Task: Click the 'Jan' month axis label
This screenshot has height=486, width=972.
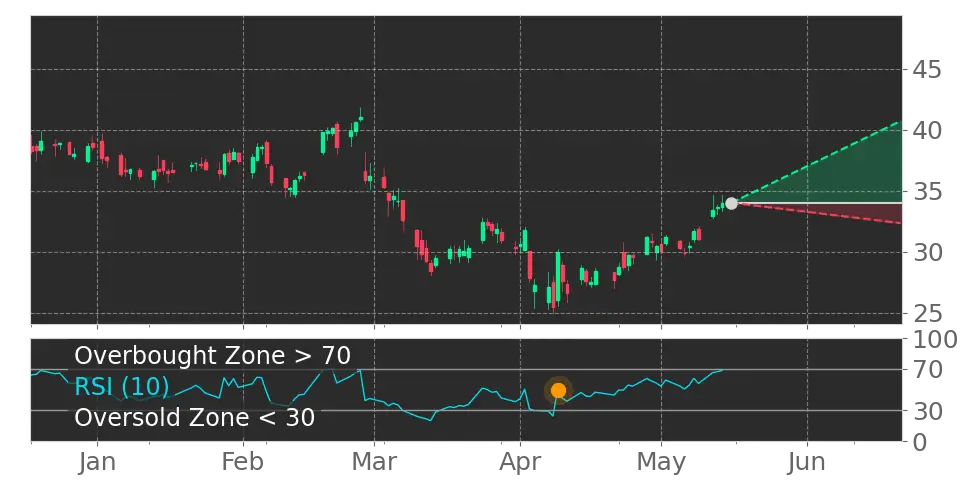Action: (x=97, y=462)
